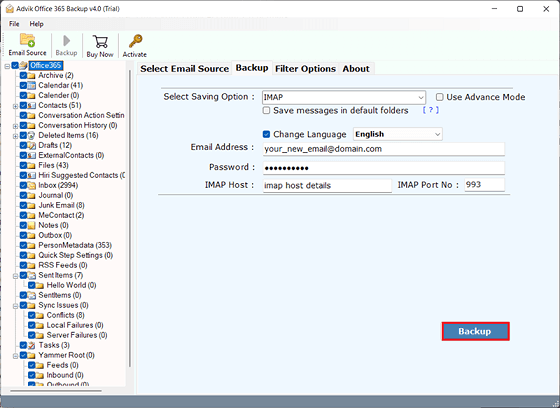Click the Sent Items (7) folder icon
The image size is (560, 408).
point(31,275)
